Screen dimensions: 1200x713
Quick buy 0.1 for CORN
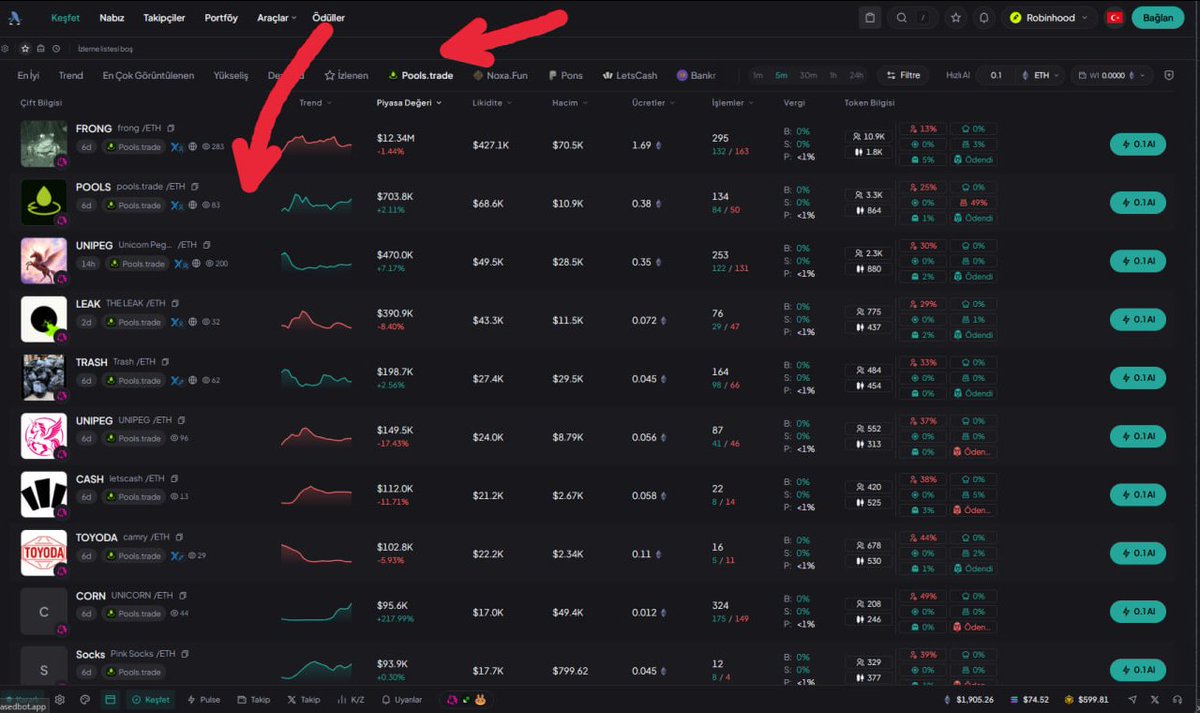coord(1138,611)
